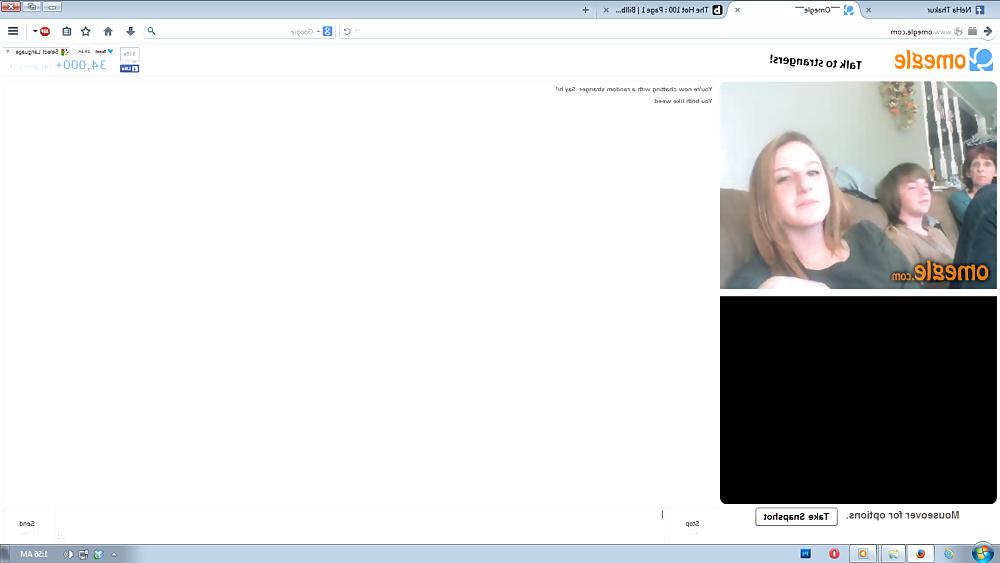Open the downloads arrow icon
This screenshot has height=563, width=1000.
point(130,31)
